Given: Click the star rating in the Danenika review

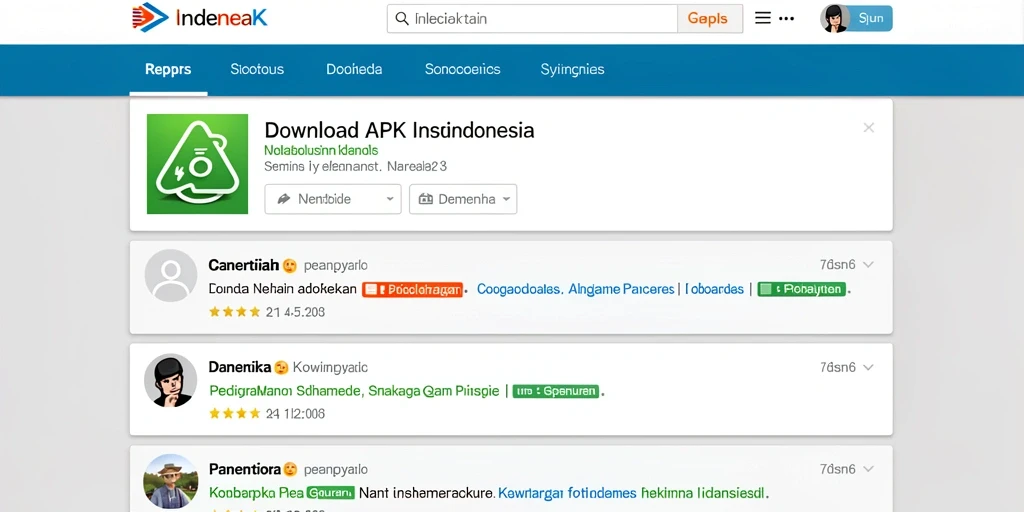Looking at the screenshot, I should pyautogui.click(x=234, y=413).
